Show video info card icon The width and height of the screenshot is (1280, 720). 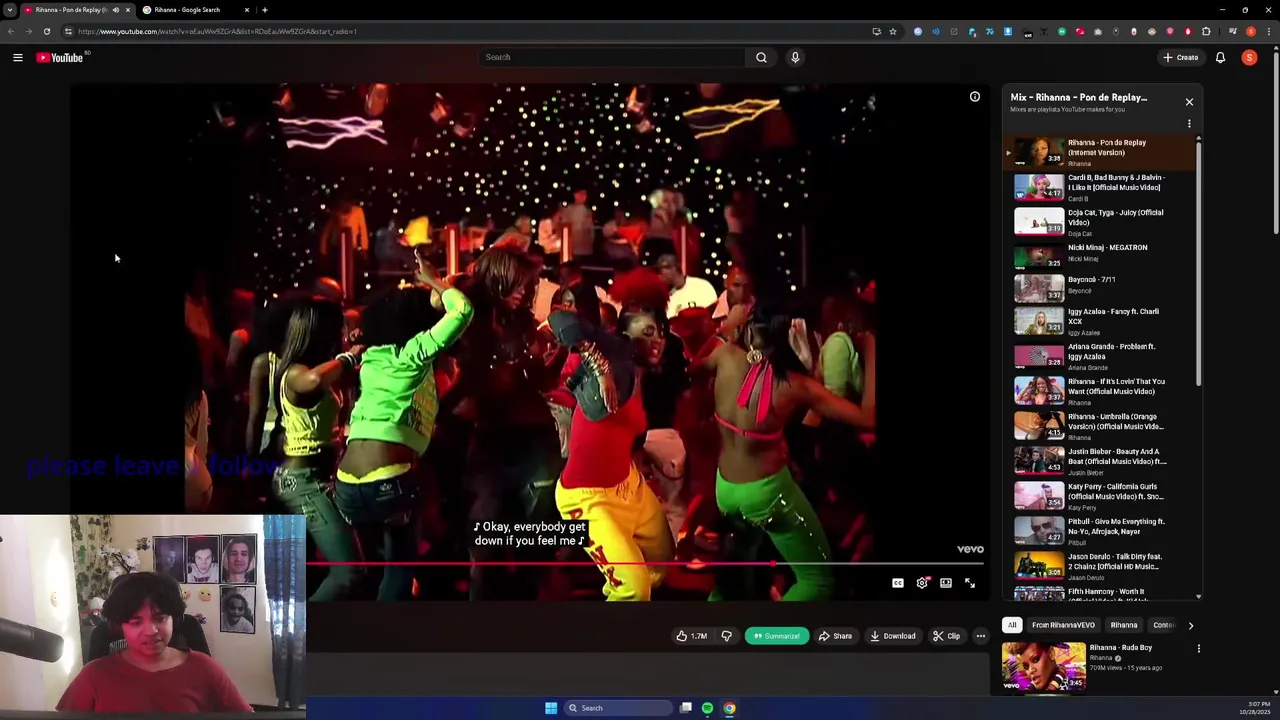point(974,97)
